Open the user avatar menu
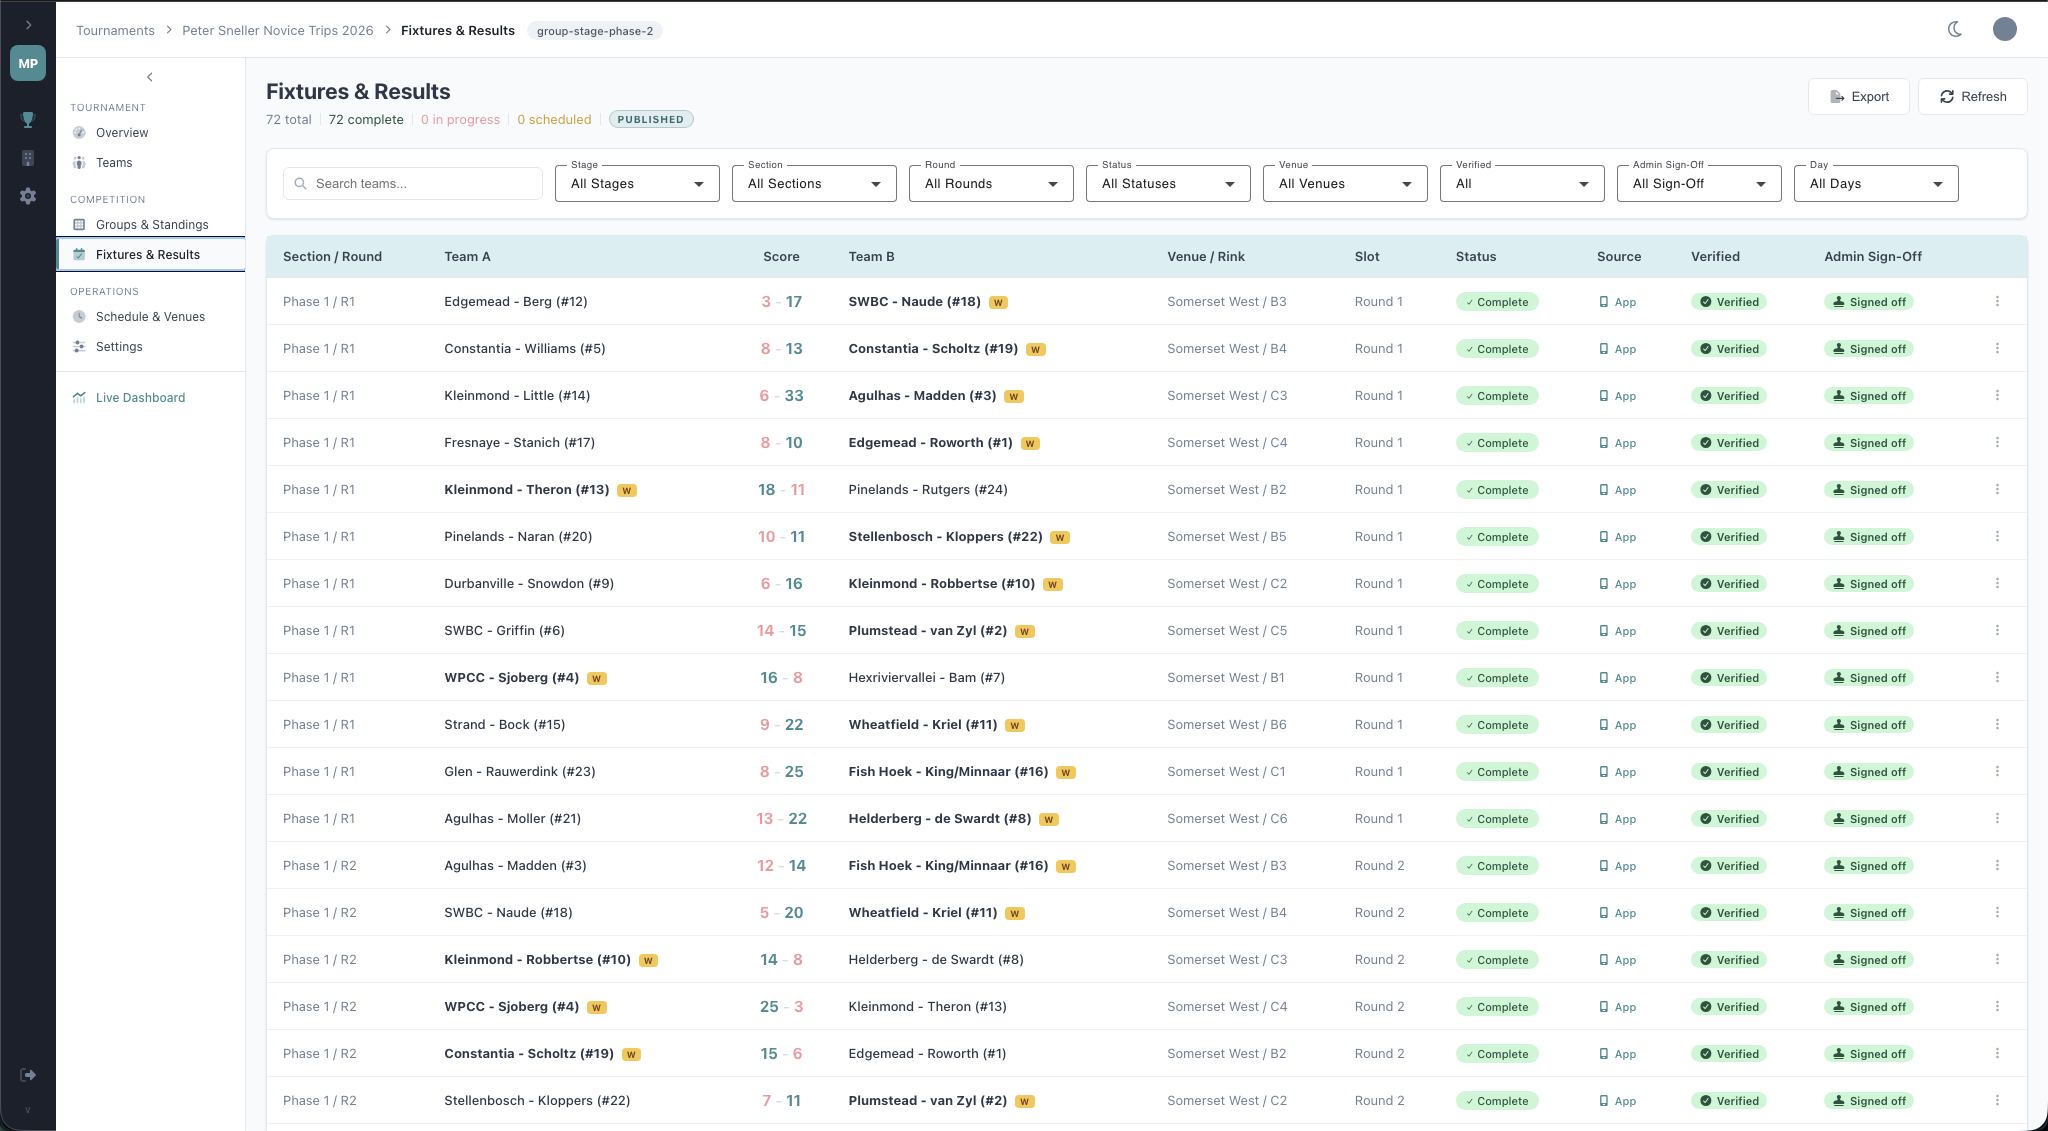 (x=2004, y=29)
